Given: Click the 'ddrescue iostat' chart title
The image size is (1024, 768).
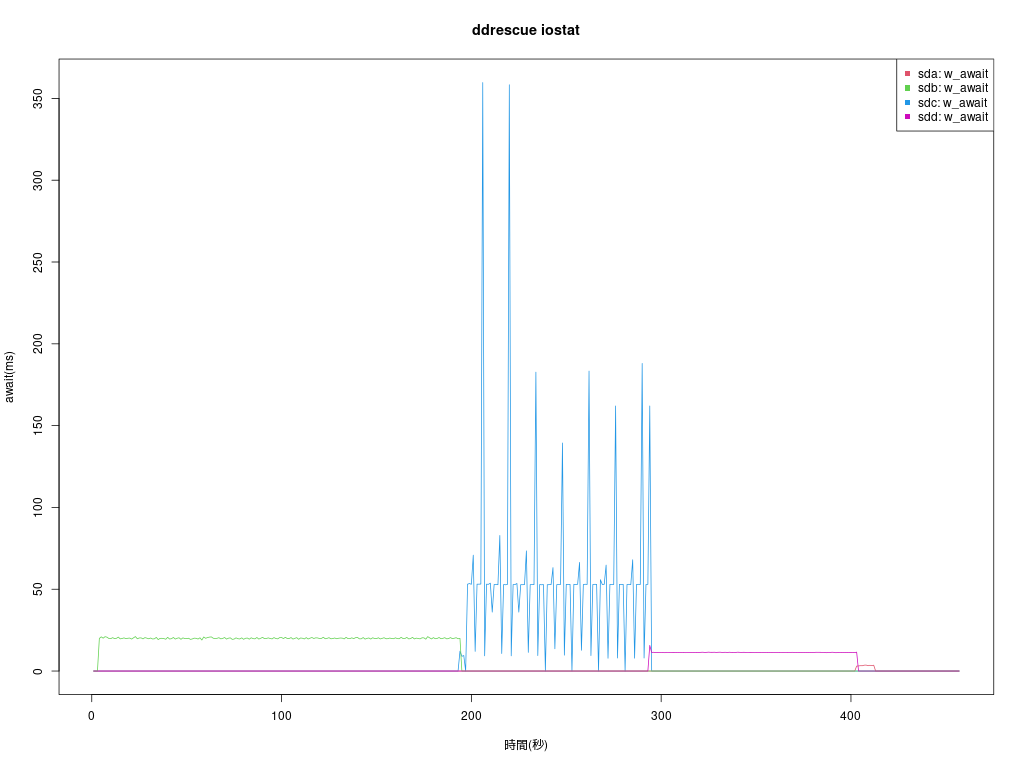Looking at the screenshot, I should [526, 30].
